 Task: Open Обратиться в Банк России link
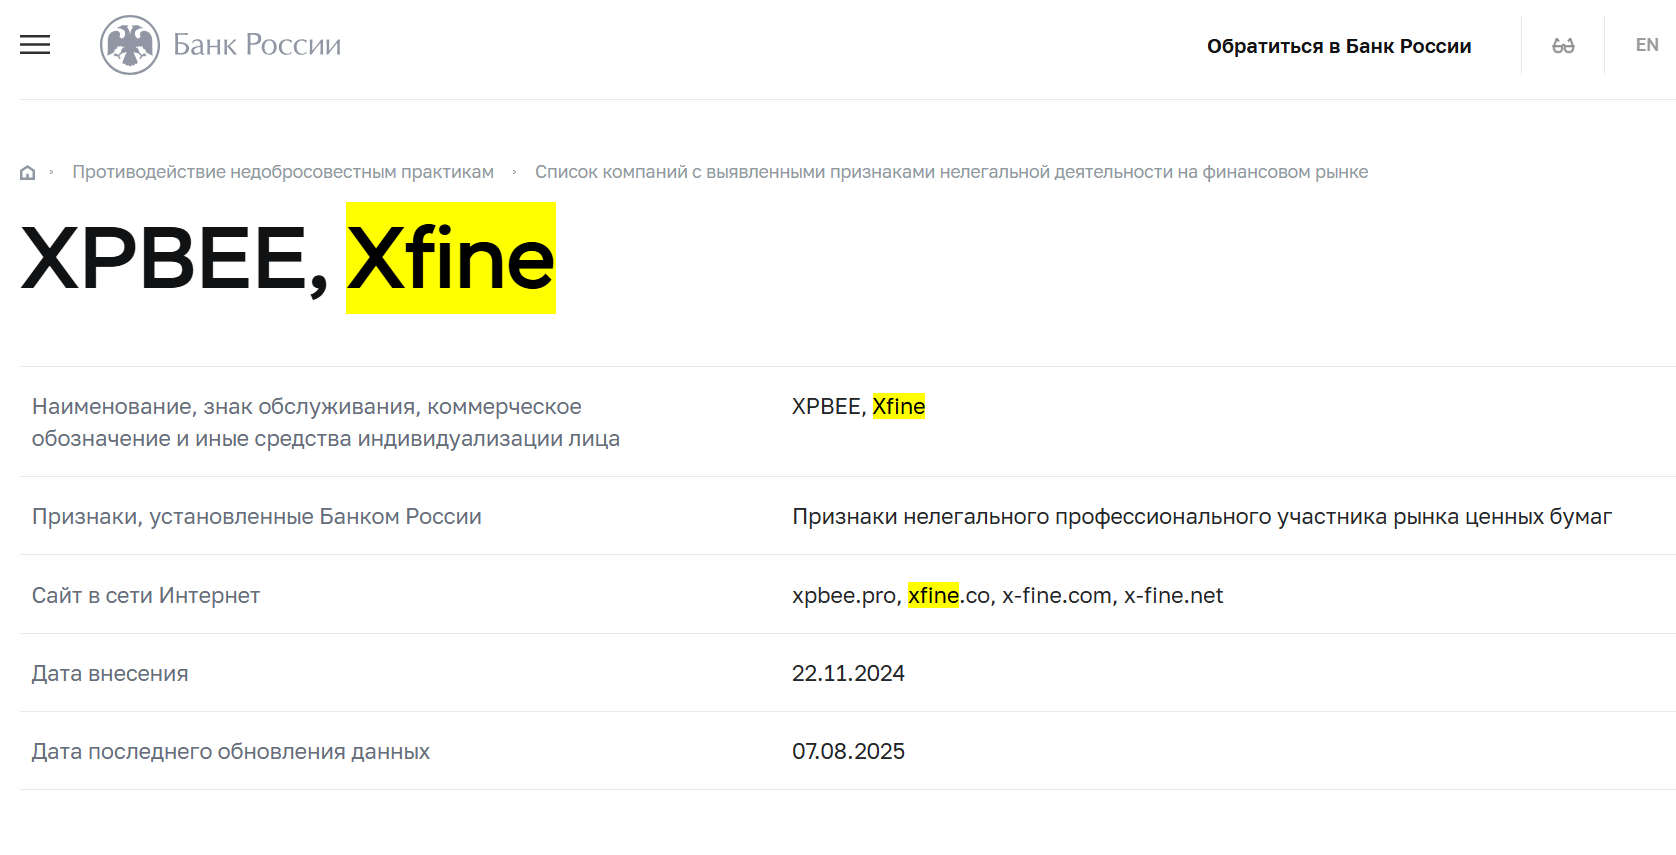click(1339, 46)
